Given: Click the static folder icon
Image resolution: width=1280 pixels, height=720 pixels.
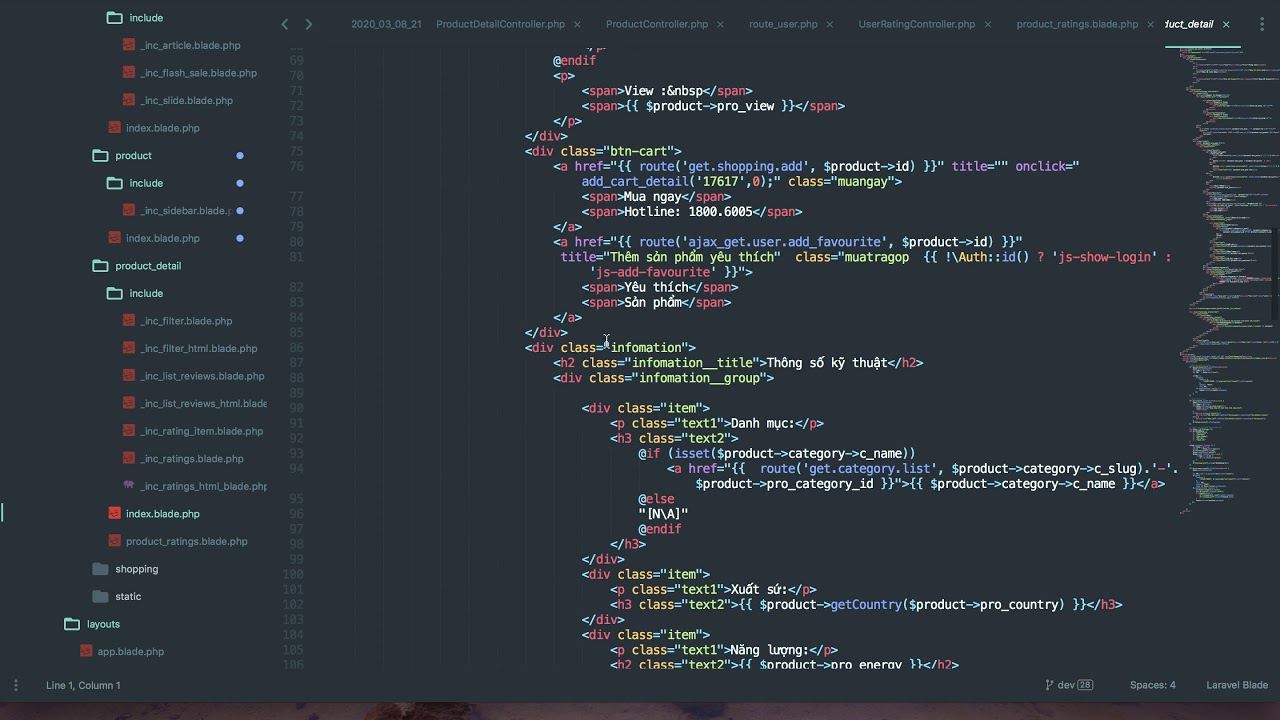Looking at the screenshot, I should (x=100, y=596).
